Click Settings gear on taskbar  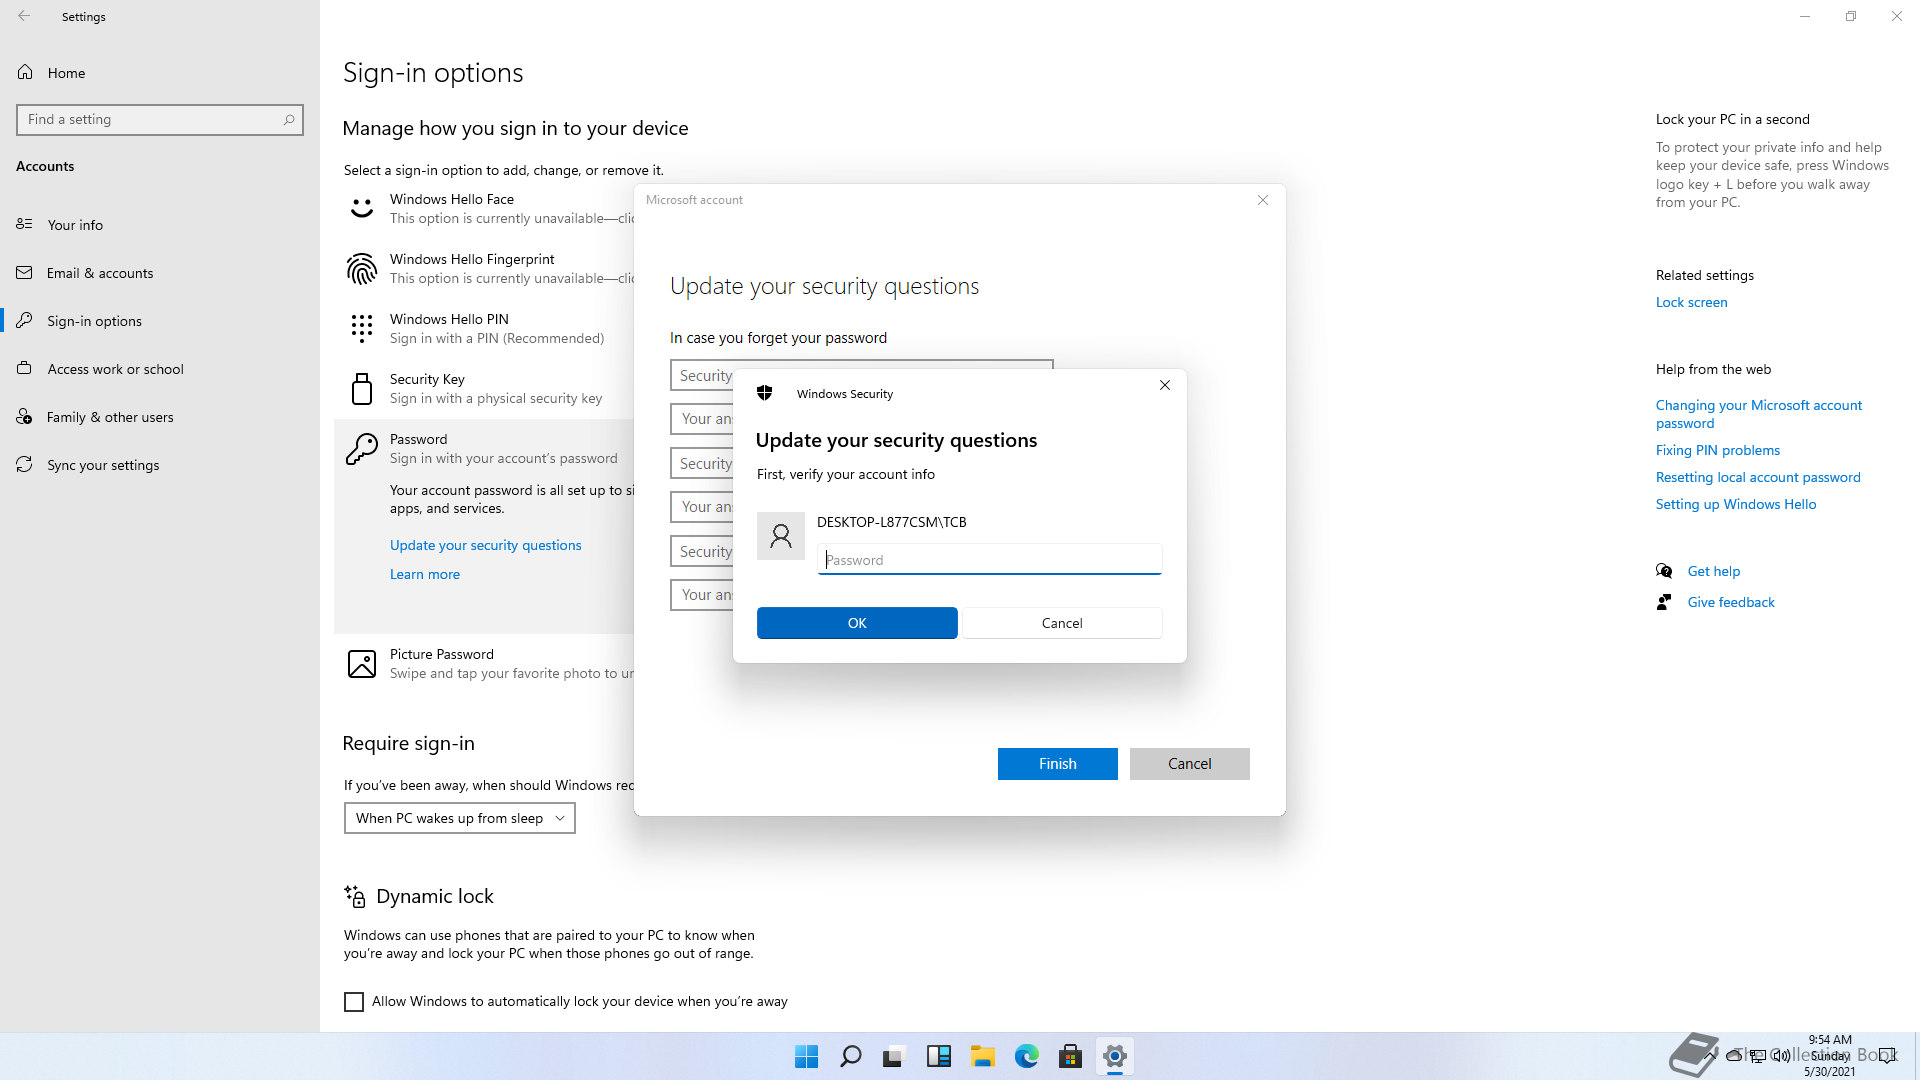(1114, 1056)
